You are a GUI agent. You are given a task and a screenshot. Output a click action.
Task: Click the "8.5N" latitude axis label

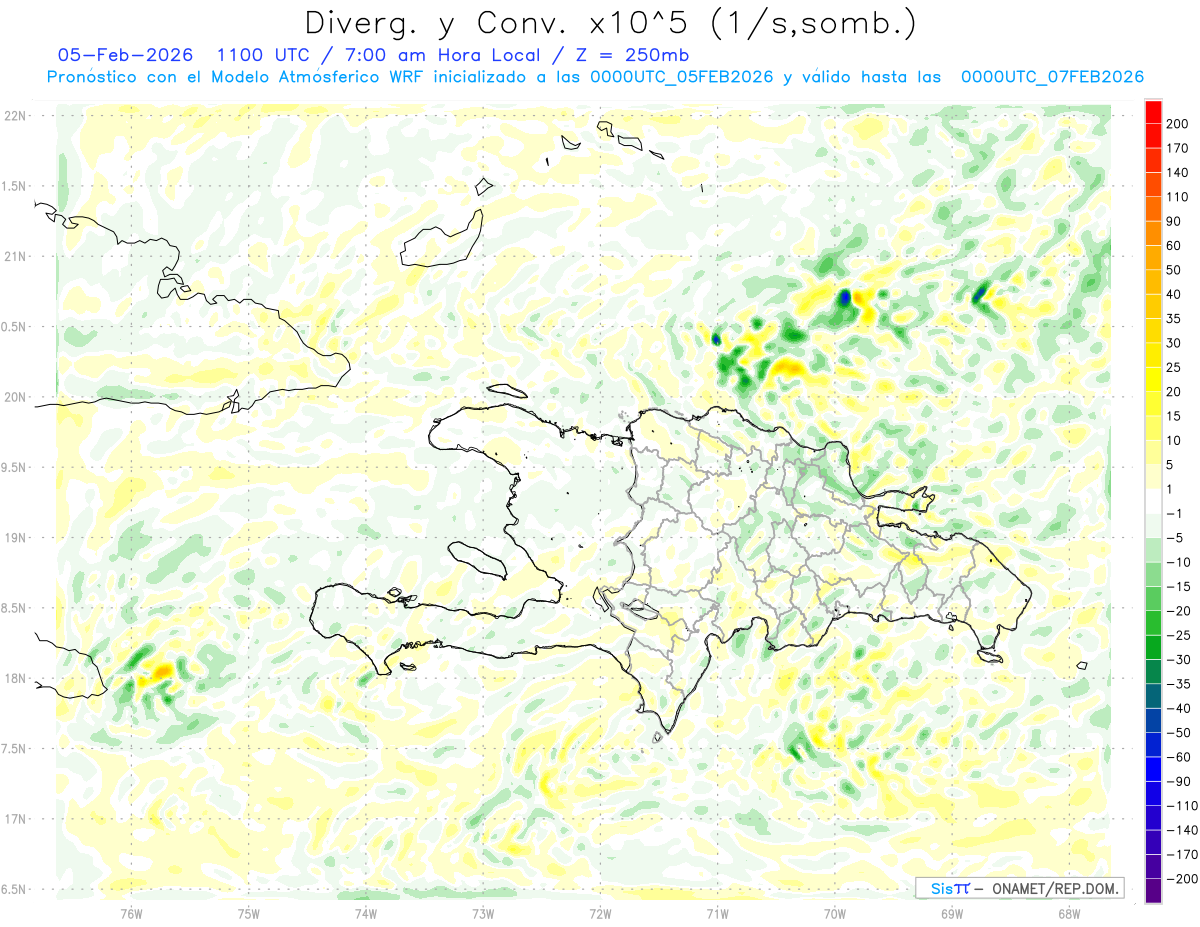15,608
